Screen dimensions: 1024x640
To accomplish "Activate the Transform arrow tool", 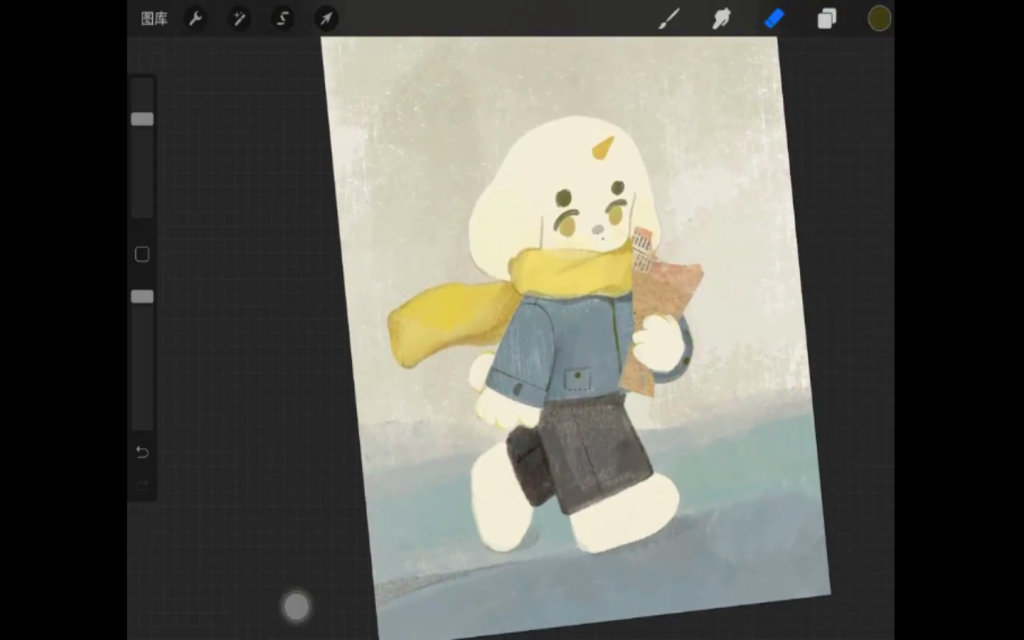I will point(326,19).
